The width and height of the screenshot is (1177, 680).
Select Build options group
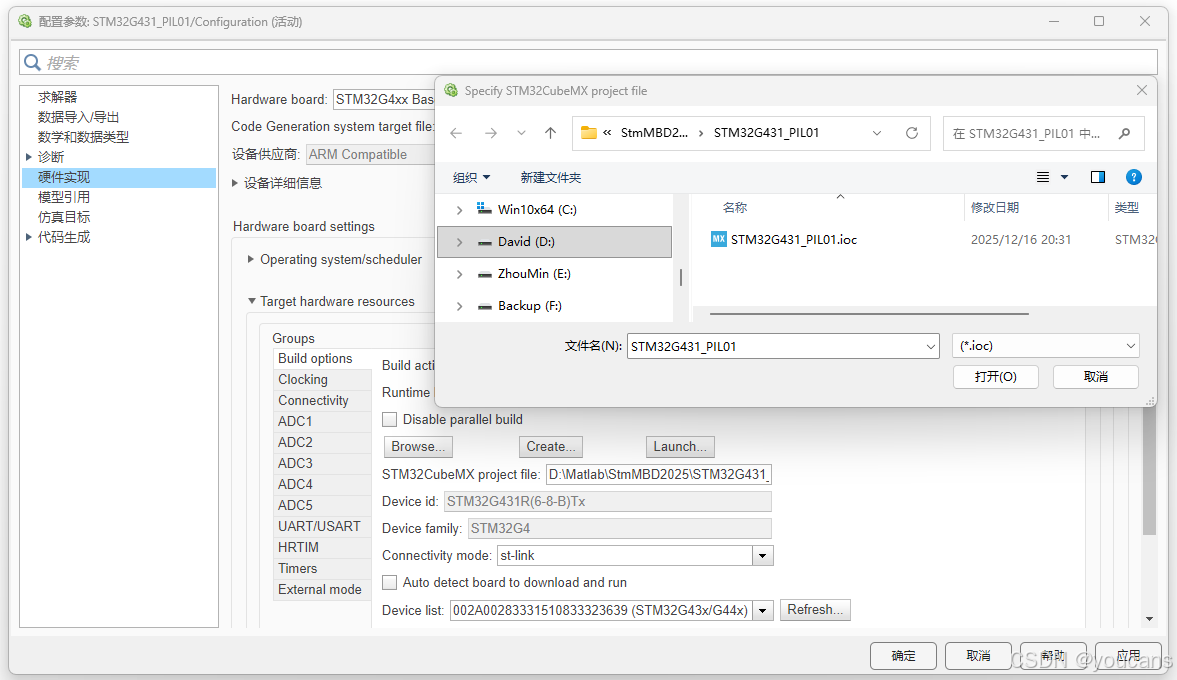[x=323, y=359]
